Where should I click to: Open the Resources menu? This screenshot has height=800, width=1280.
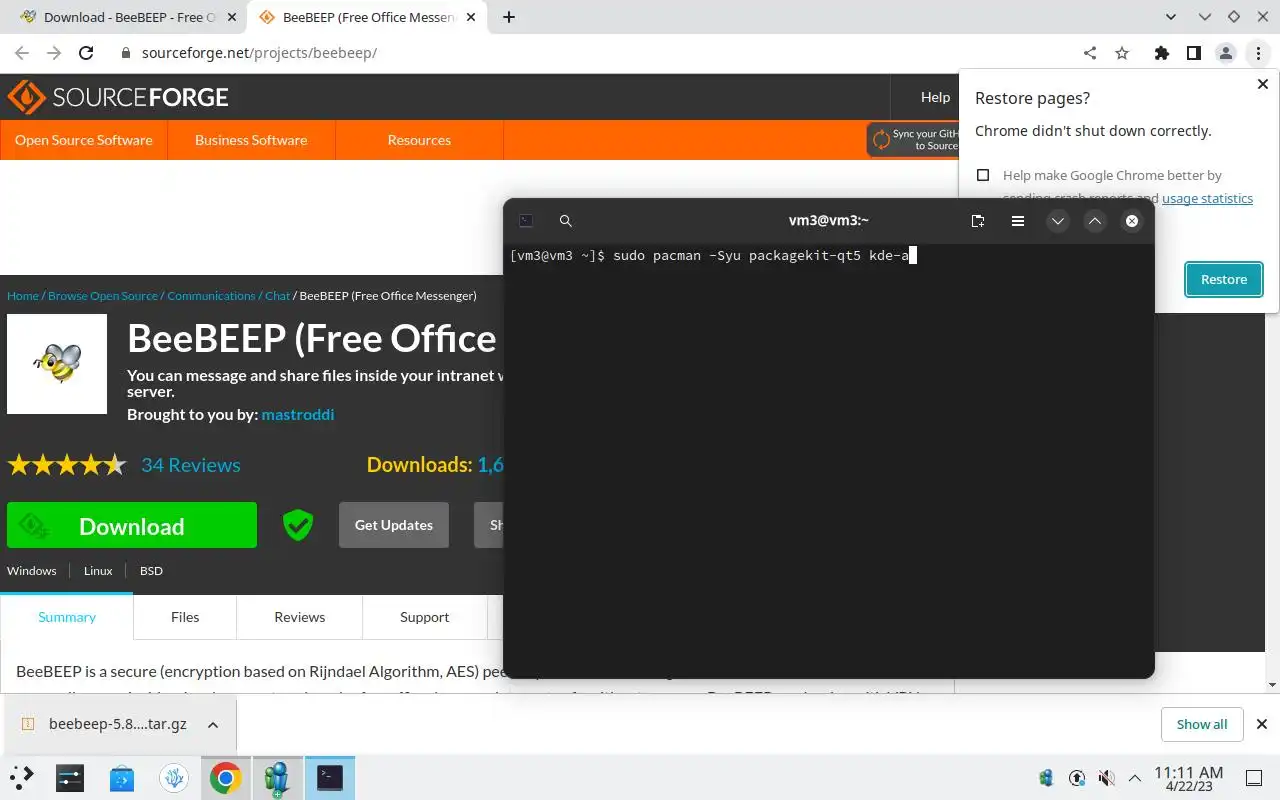(419, 140)
